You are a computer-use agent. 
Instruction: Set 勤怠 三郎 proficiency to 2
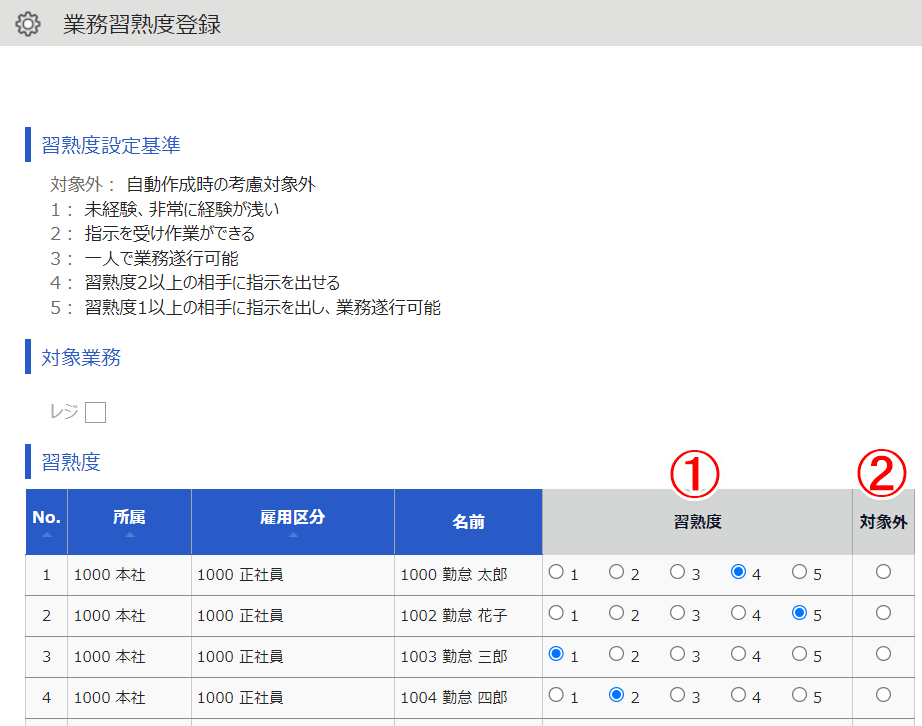[616, 654]
